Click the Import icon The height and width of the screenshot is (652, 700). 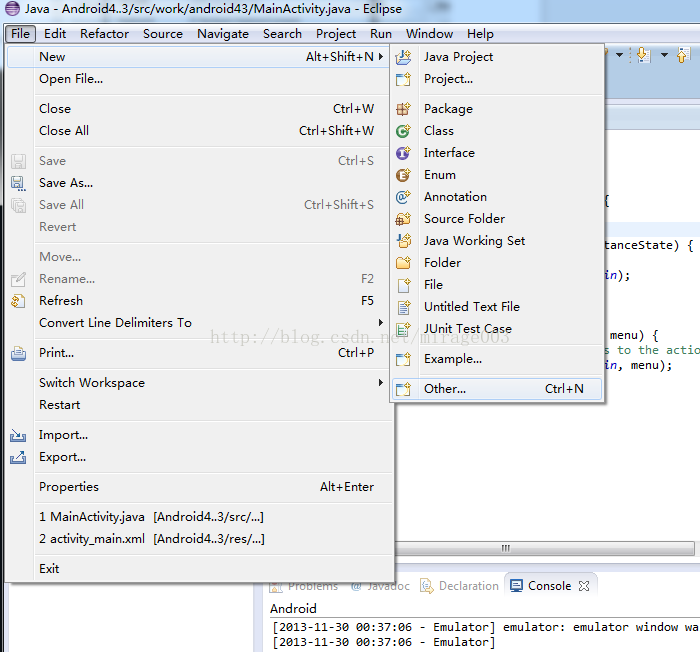coord(18,435)
